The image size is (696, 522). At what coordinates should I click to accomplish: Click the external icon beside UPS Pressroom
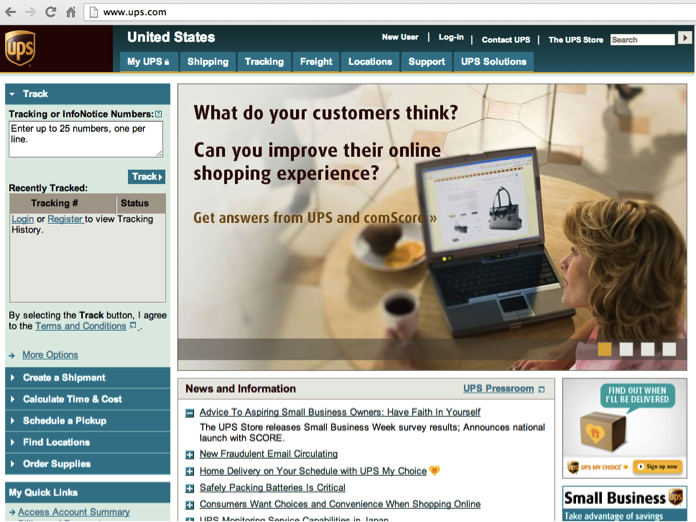pyautogui.click(x=541, y=389)
